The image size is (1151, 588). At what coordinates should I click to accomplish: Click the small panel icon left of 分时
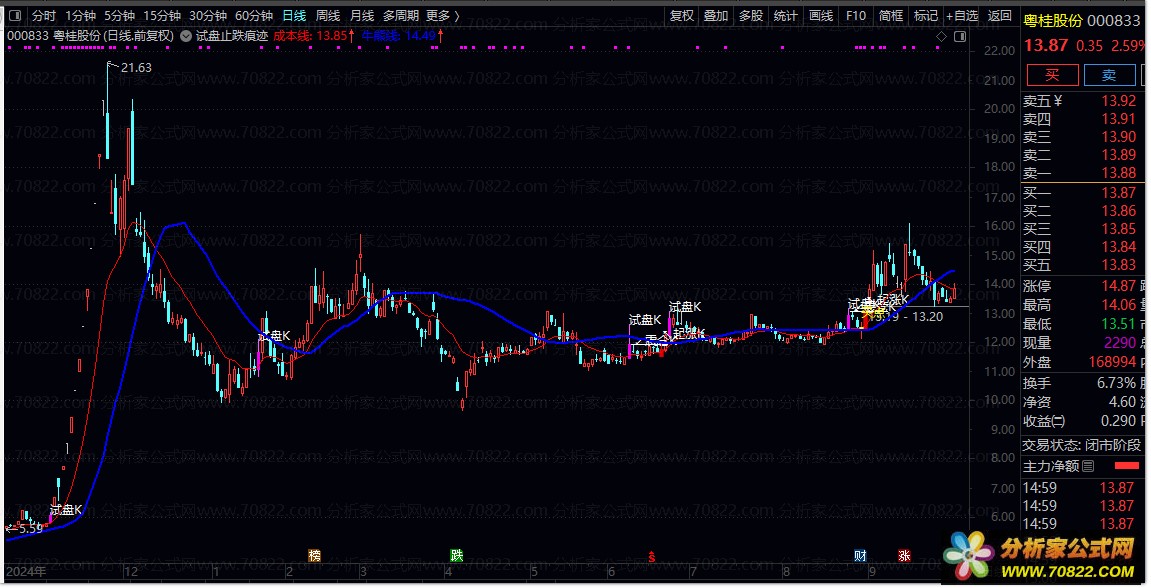pos(14,16)
